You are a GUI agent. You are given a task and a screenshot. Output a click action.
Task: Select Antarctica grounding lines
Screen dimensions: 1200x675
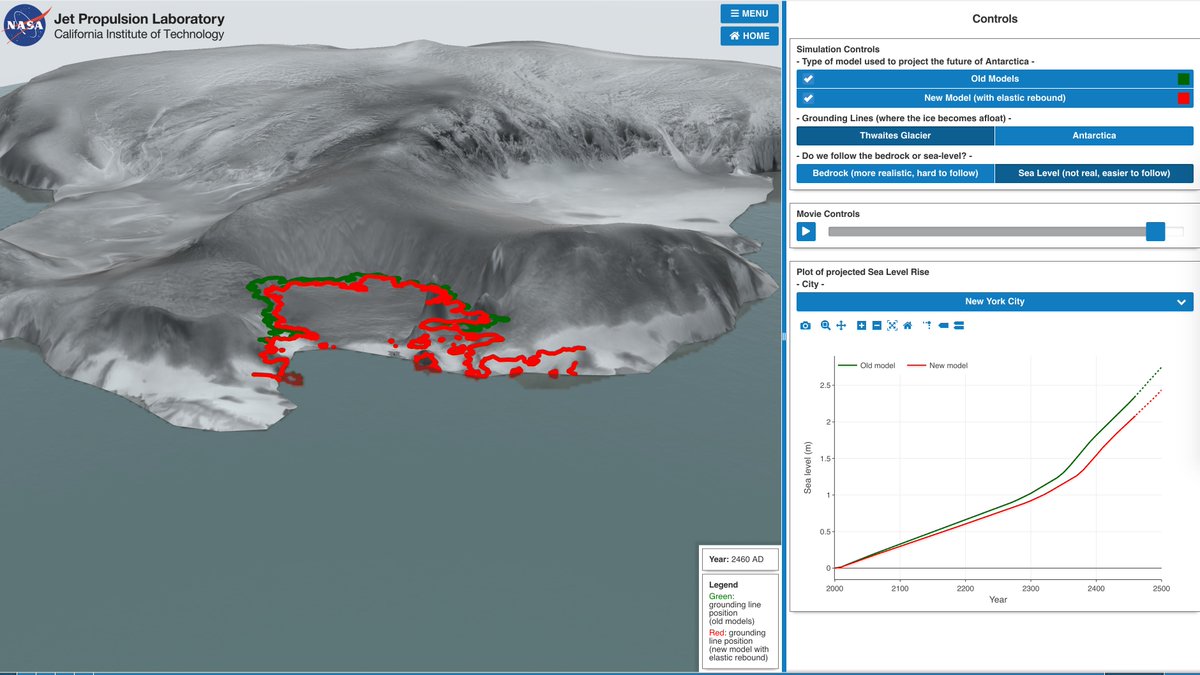pyautogui.click(x=1094, y=135)
